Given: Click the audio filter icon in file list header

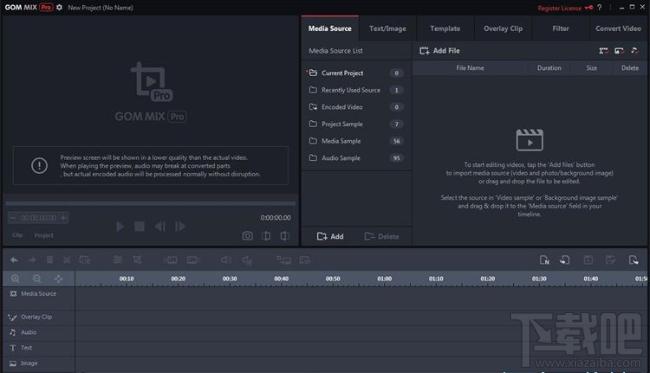Looking at the screenshot, I should (x=634, y=51).
